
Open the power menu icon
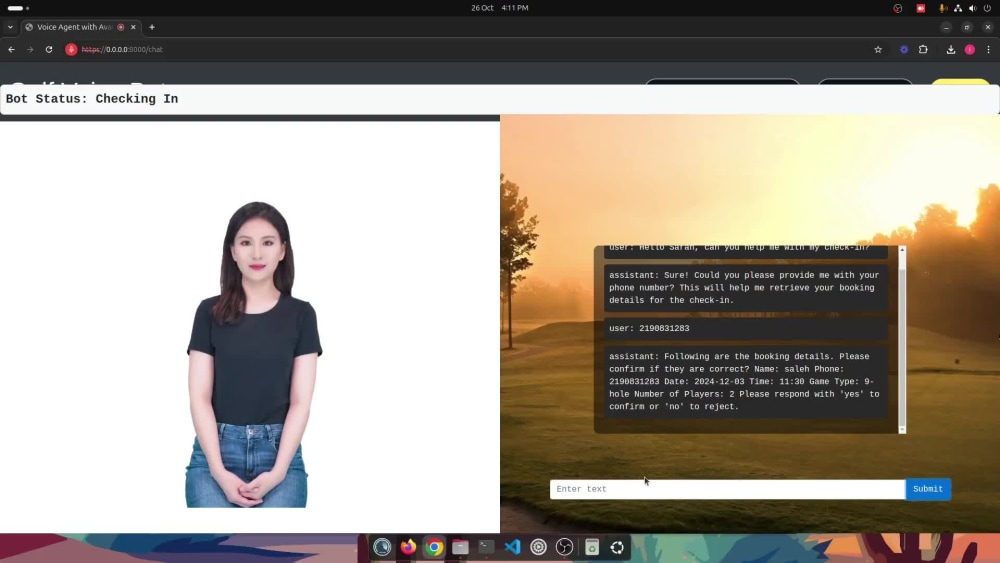pyautogui.click(x=987, y=8)
